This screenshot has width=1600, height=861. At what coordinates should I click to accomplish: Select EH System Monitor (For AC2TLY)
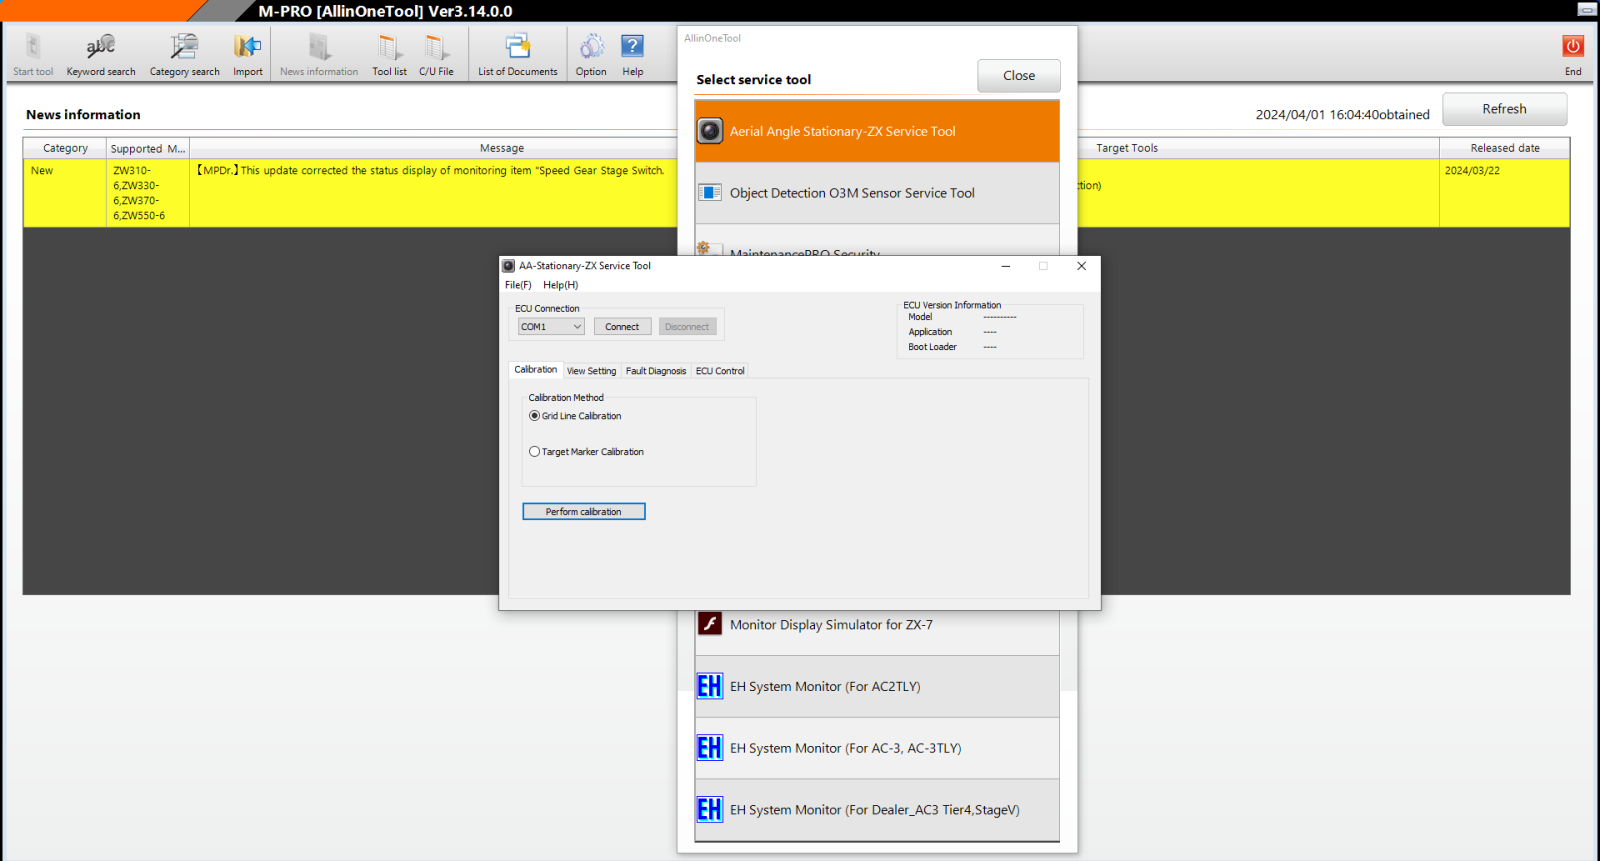coord(877,687)
